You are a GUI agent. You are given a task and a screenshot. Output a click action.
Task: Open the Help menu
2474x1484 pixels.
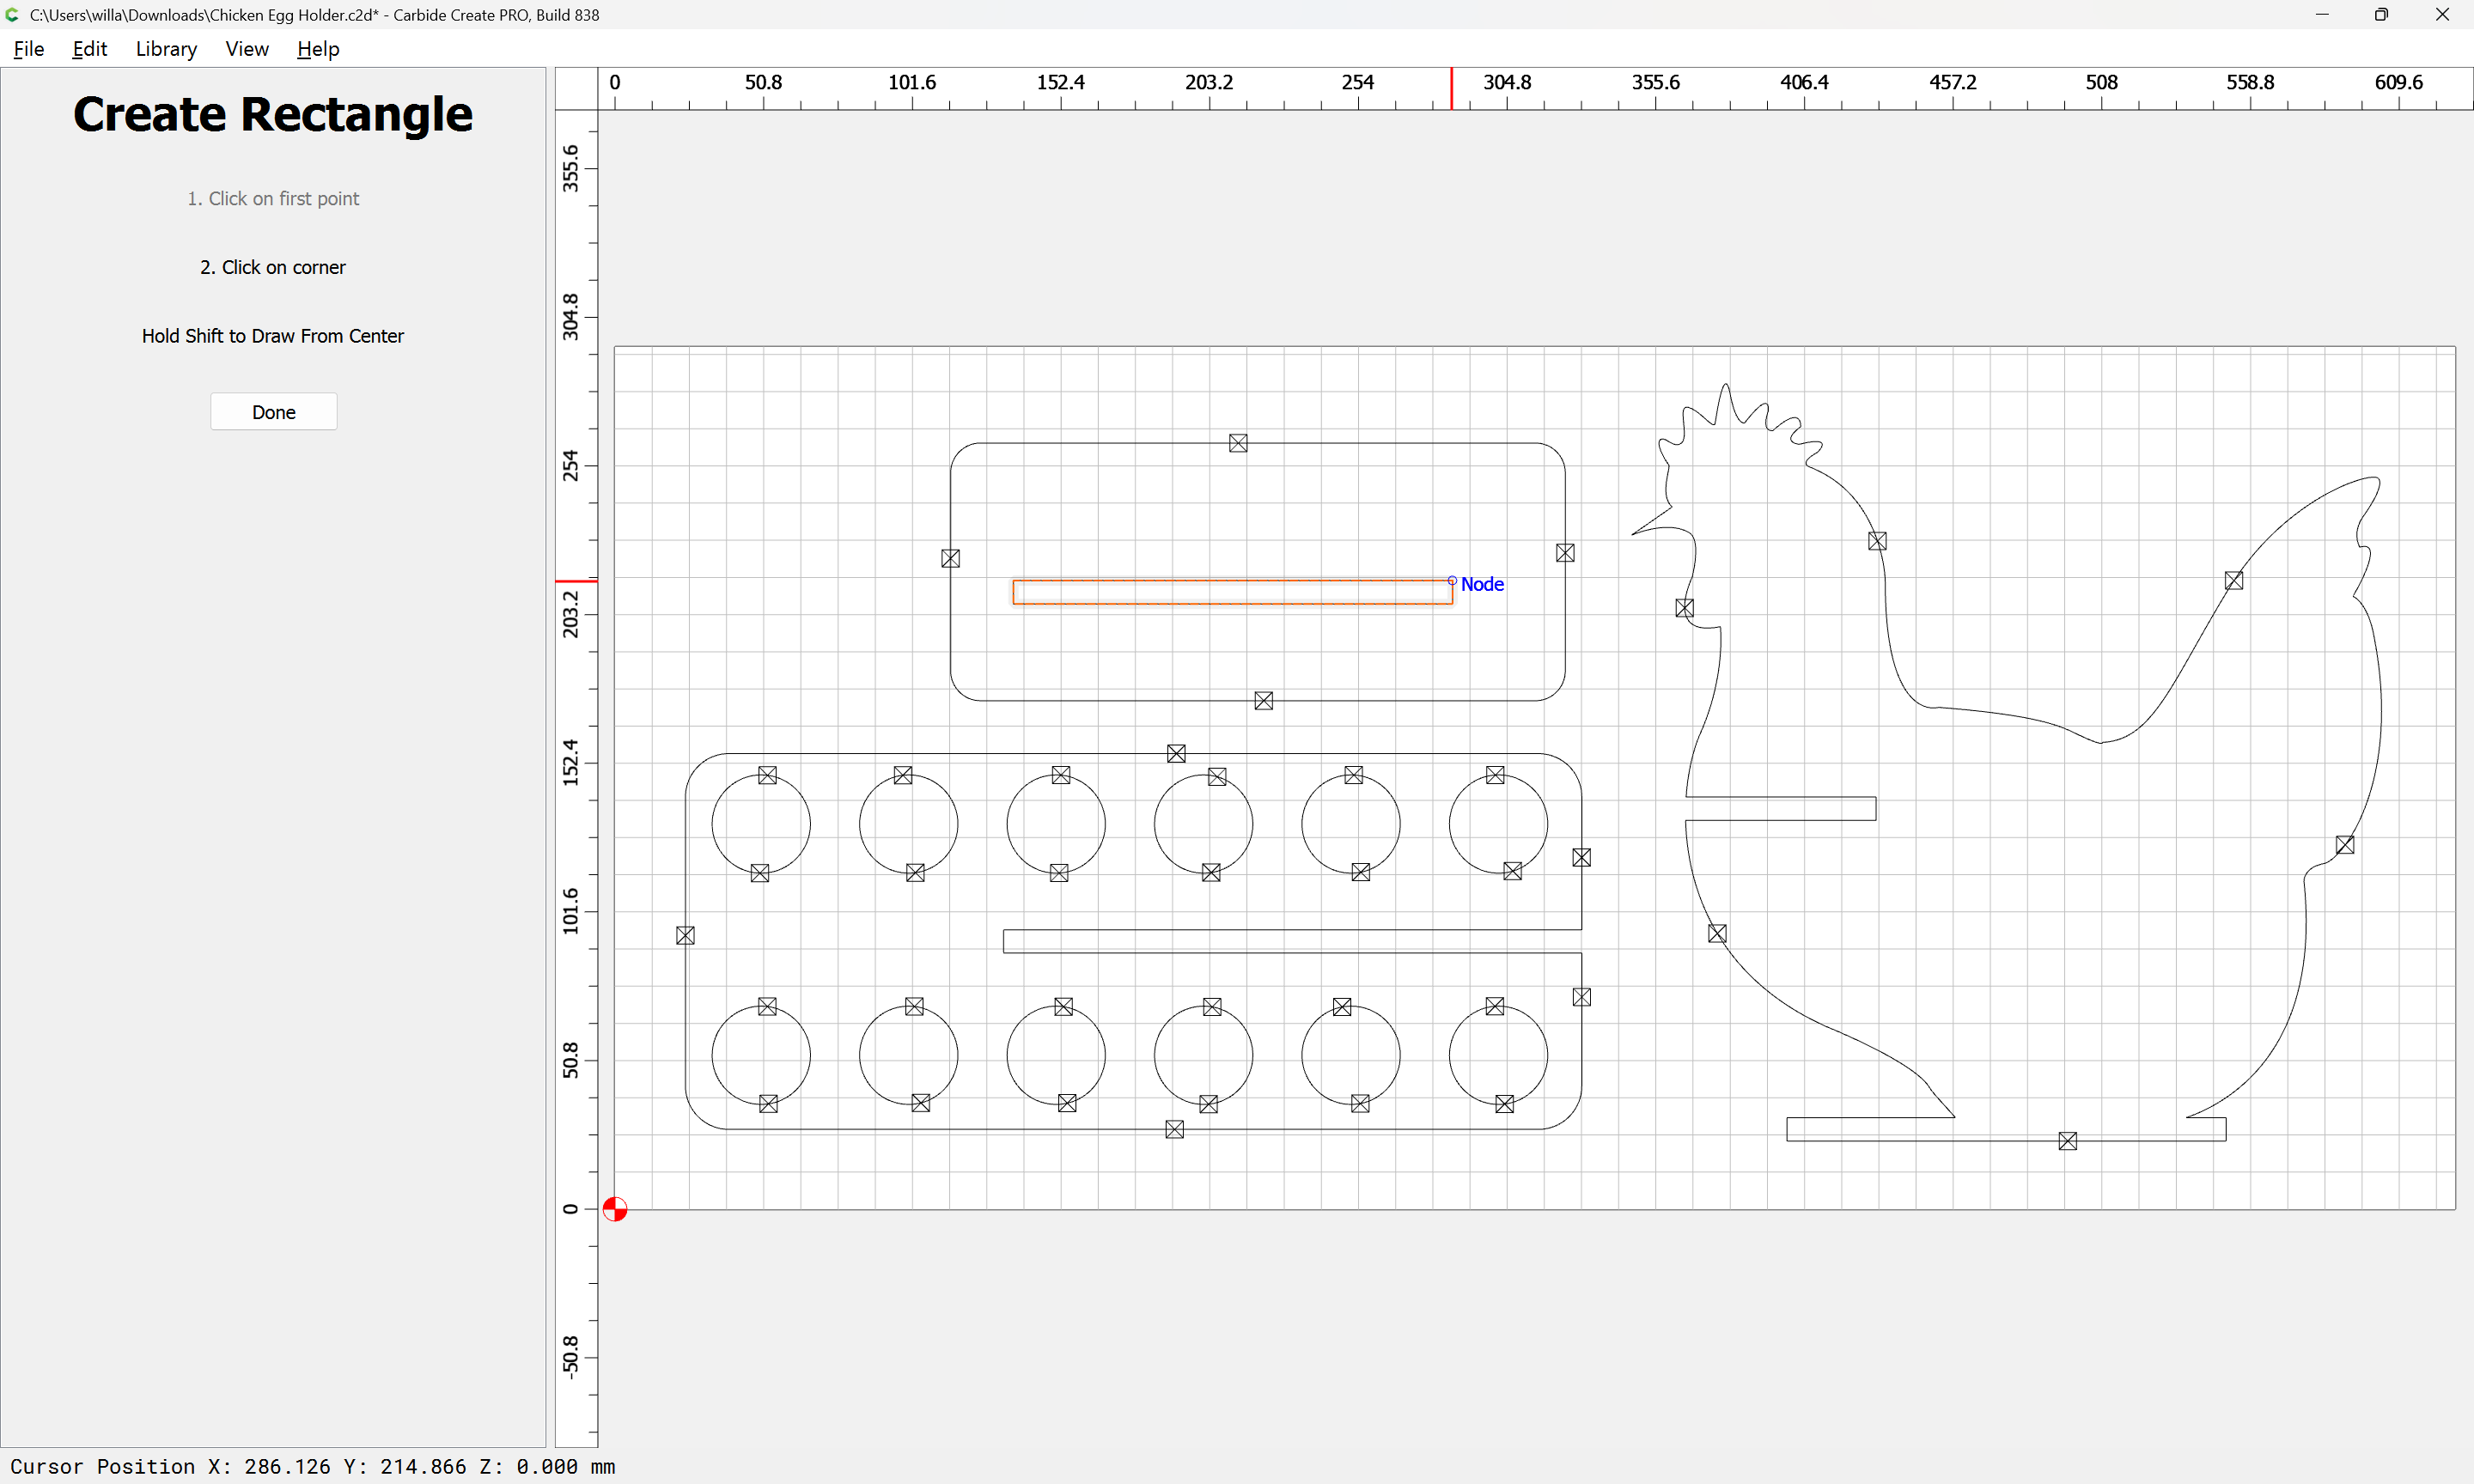tap(318, 49)
